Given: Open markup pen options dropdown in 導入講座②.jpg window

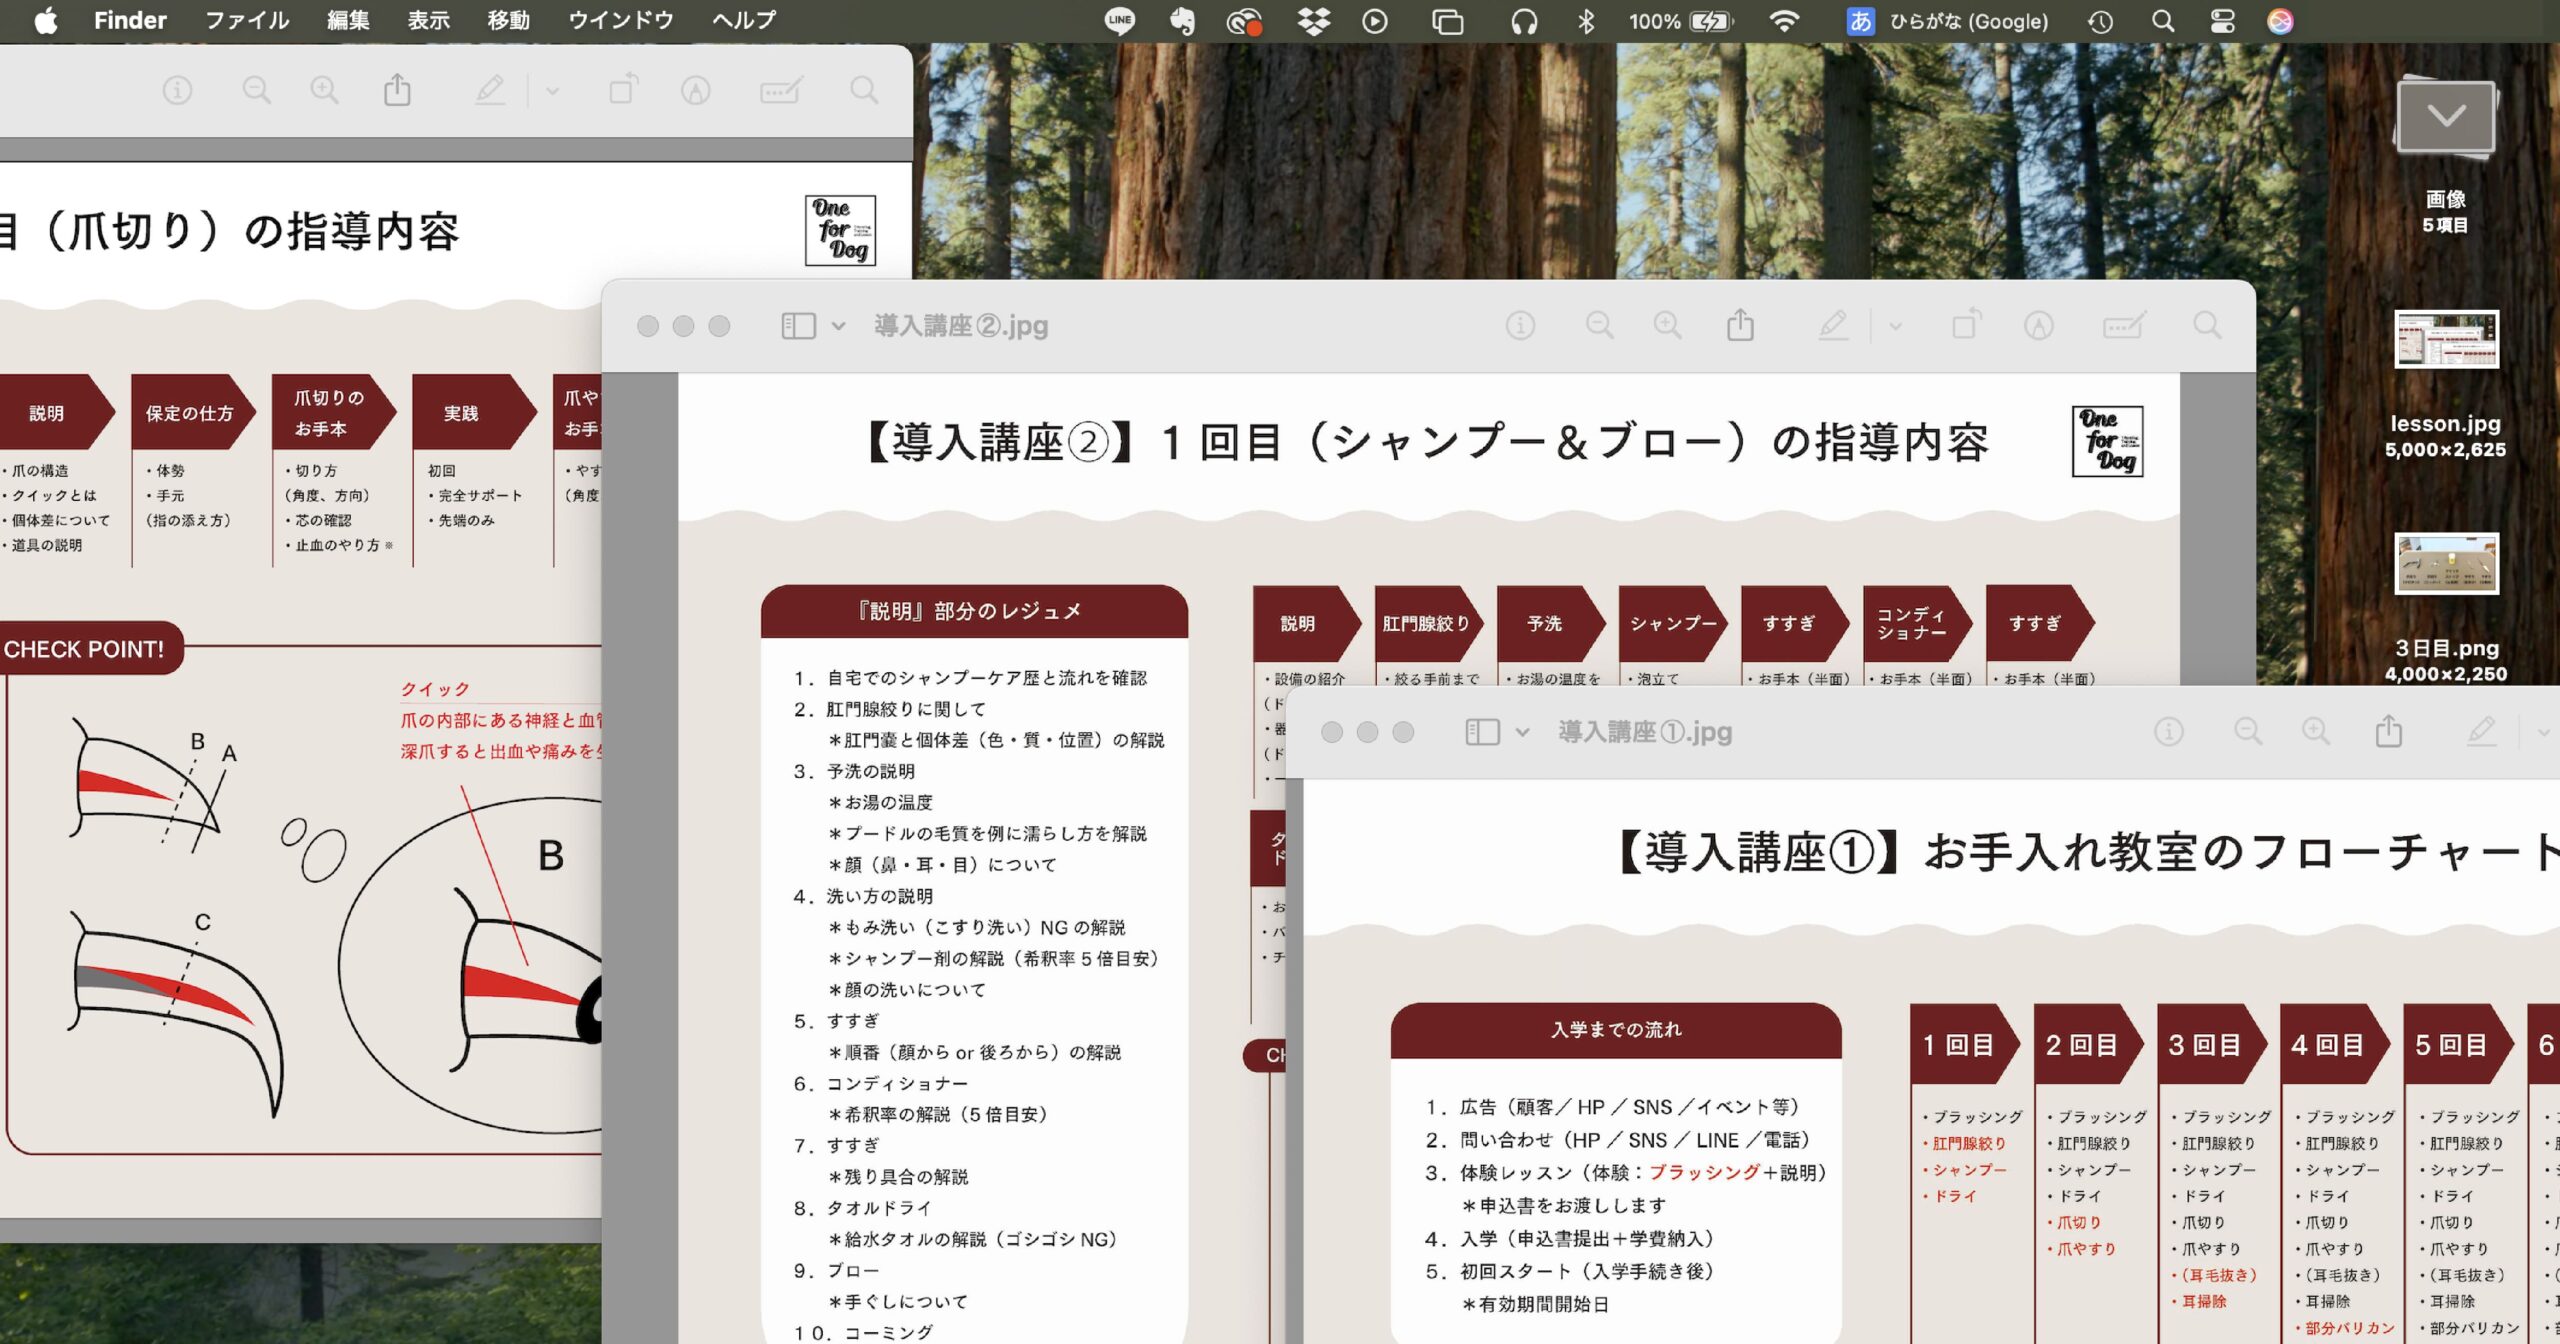Looking at the screenshot, I should click(1895, 326).
